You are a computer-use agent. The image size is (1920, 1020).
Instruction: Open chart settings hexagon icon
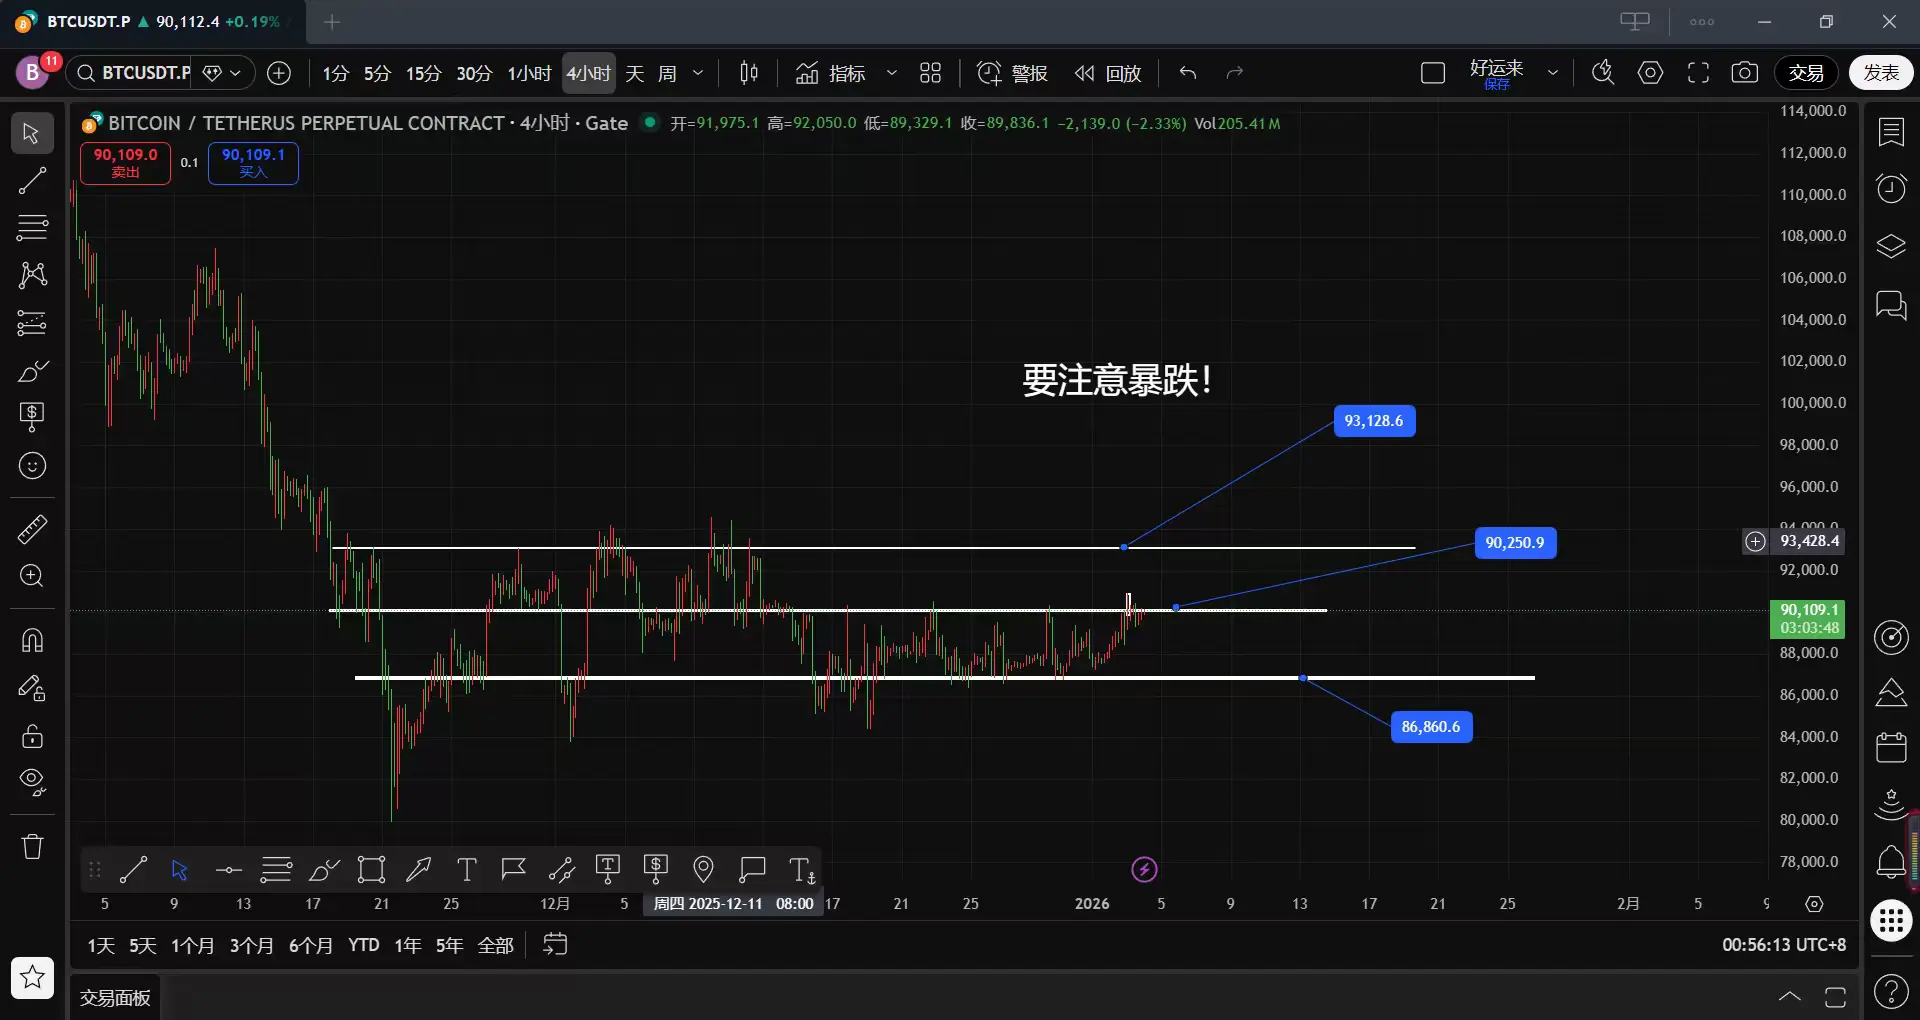(x=1651, y=73)
